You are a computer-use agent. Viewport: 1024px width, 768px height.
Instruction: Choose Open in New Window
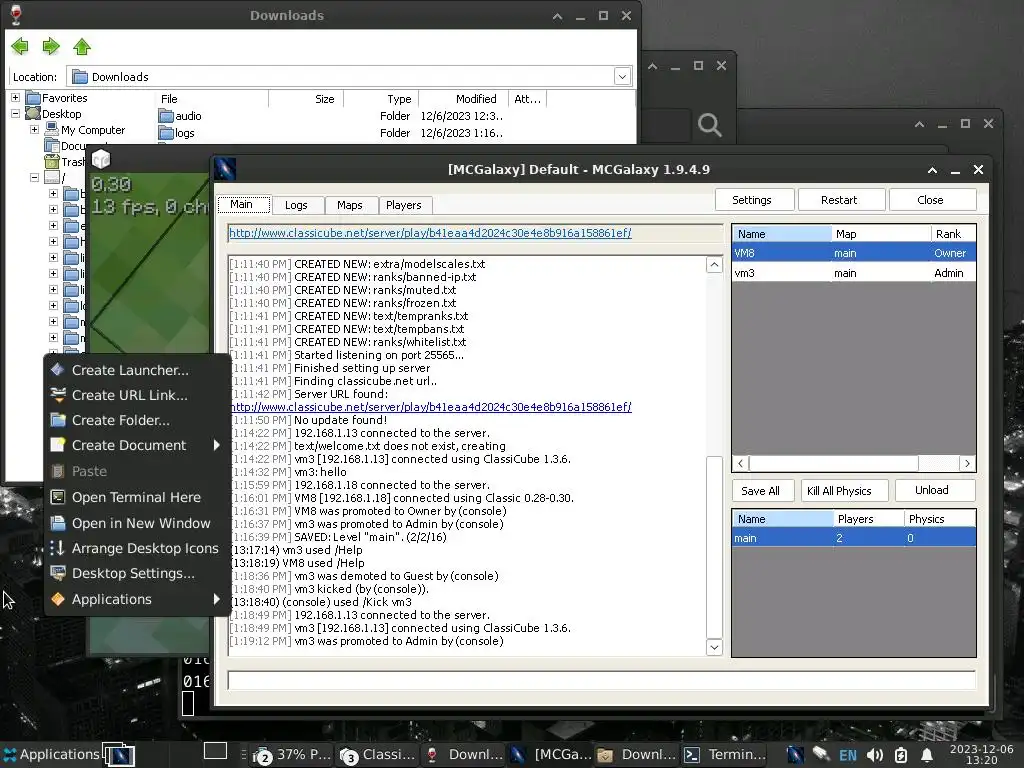pos(137,523)
